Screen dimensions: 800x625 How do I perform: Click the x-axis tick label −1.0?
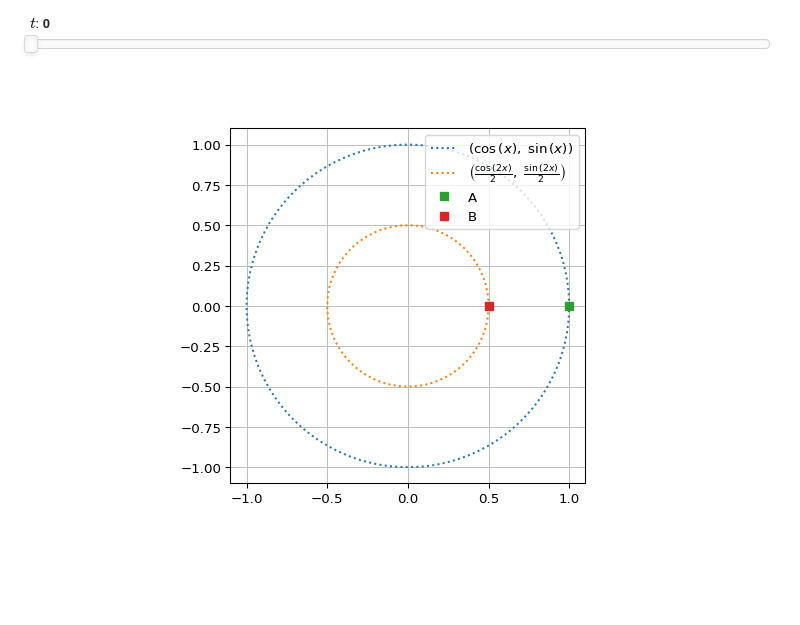(247, 499)
